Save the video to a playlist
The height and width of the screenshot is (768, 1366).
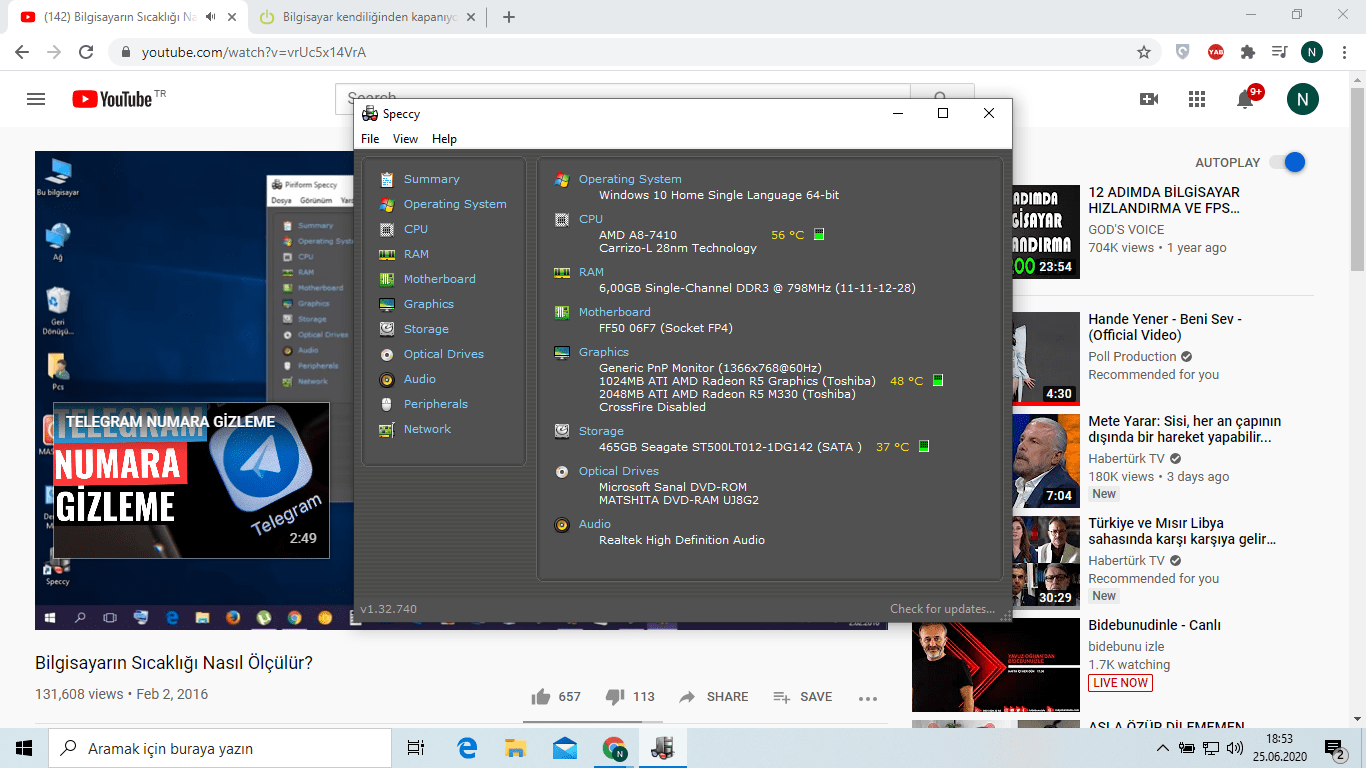802,697
